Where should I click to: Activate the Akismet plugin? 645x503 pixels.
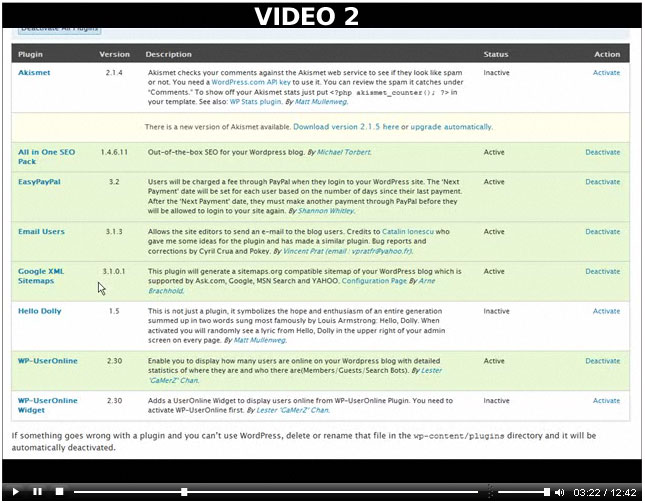606,72
